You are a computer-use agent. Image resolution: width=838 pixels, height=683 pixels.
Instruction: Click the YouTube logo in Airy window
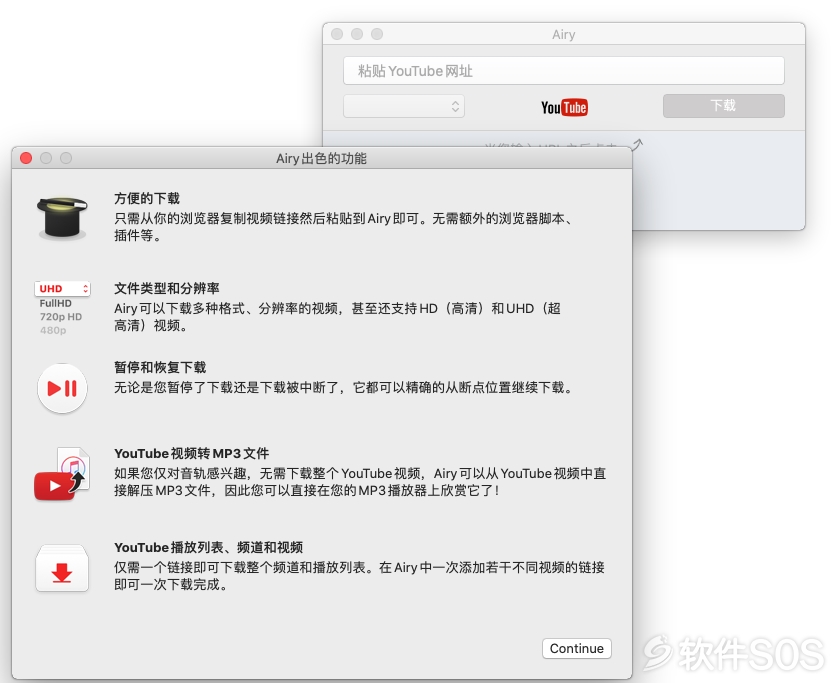(x=564, y=107)
